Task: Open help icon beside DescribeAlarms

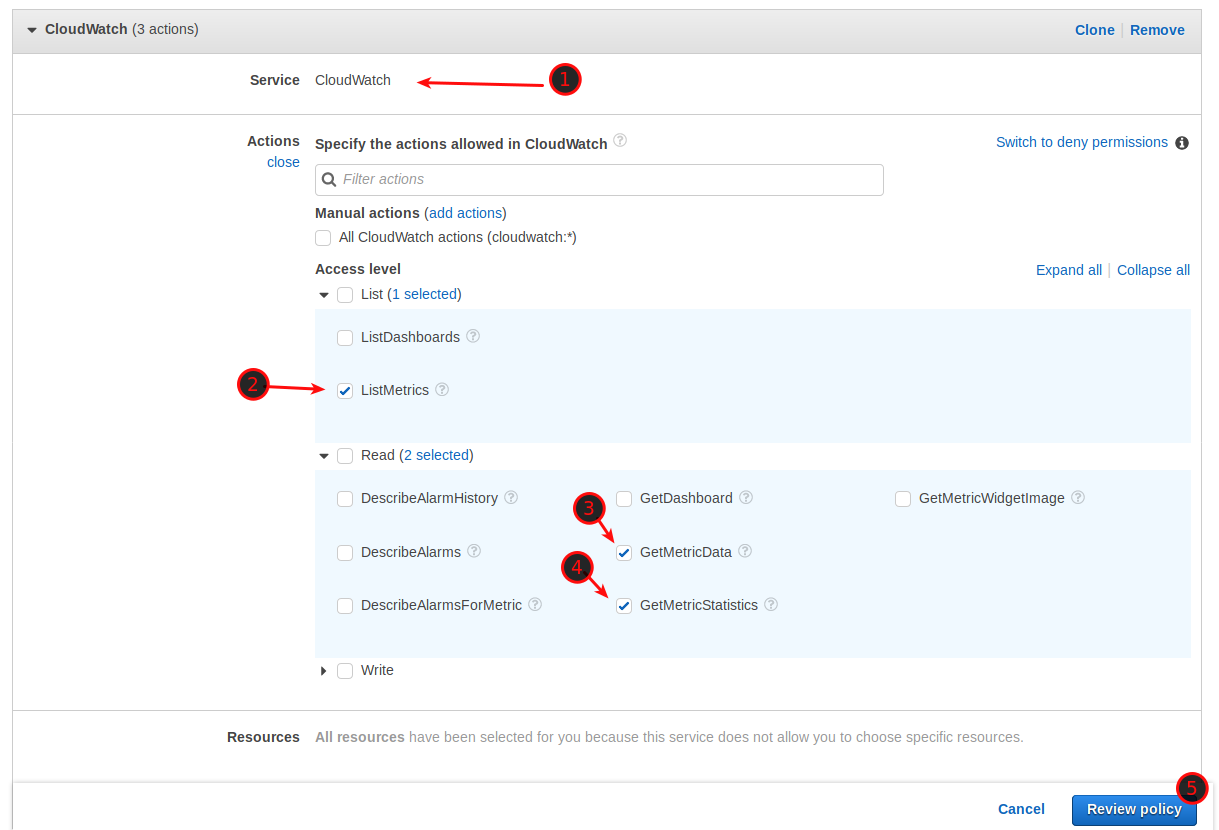Action: click(x=474, y=551)
